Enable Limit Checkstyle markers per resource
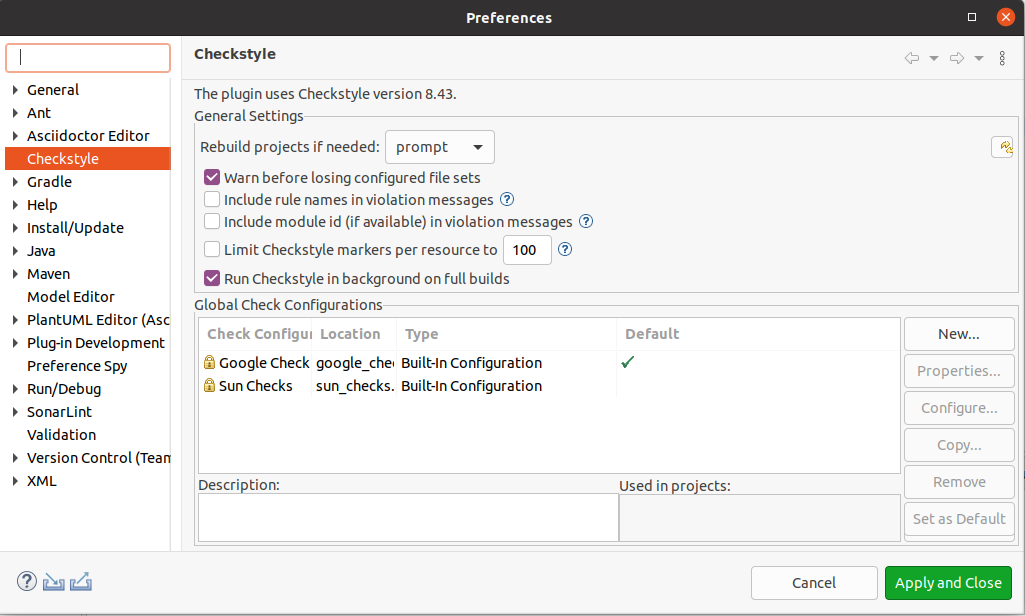1025x616 pixels. pyautogui.click(x=212, y=249)
